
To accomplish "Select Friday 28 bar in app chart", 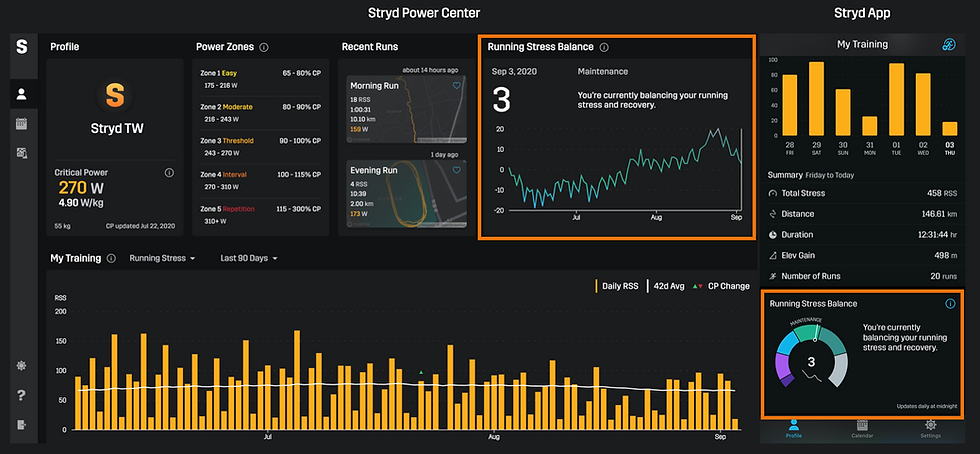I will (x=789, y=105).
